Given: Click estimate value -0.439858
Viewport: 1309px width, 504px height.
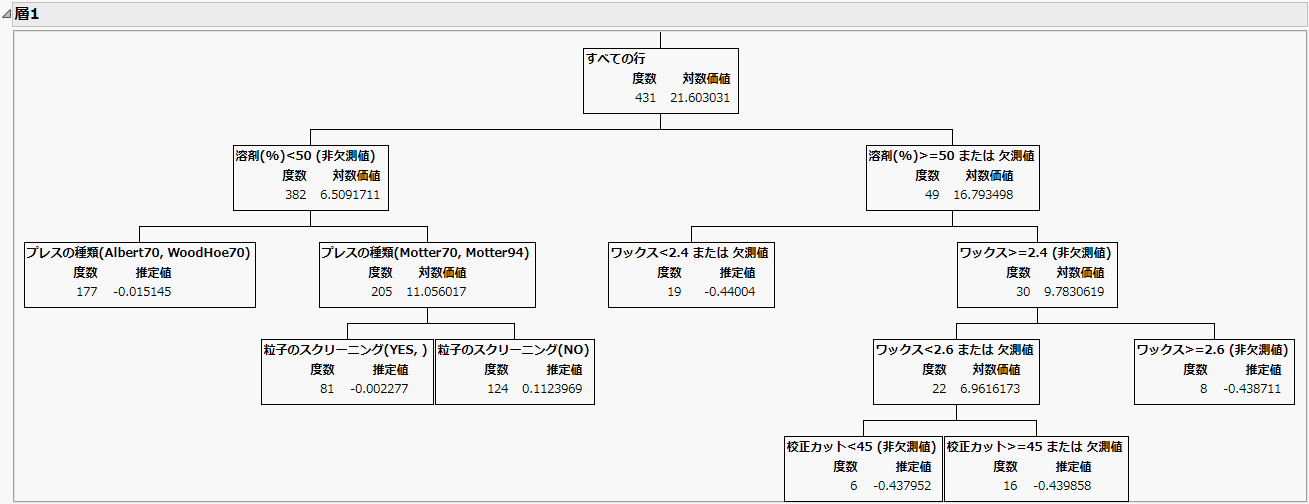Looking at the screenshot, I should click(x=1061, y=485).
